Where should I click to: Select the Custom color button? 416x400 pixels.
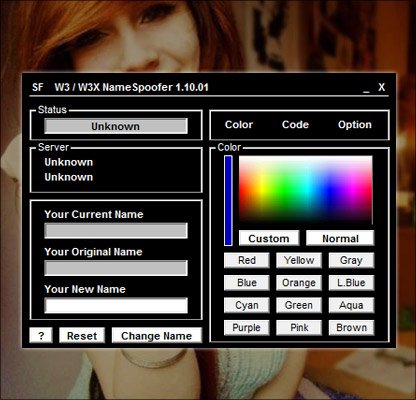click(269, 238)
